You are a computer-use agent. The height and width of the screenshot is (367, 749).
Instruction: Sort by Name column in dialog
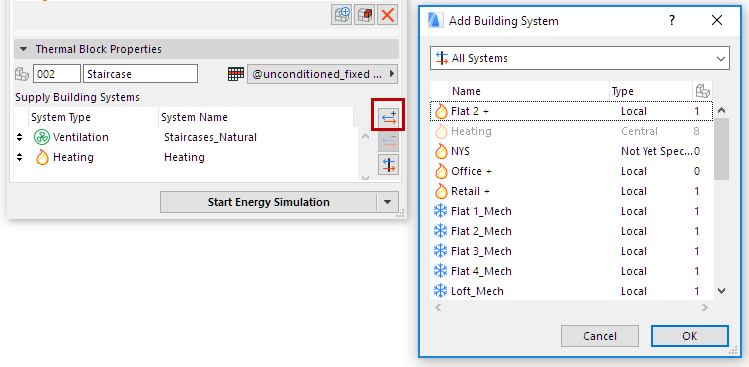(x=529, y=91)
